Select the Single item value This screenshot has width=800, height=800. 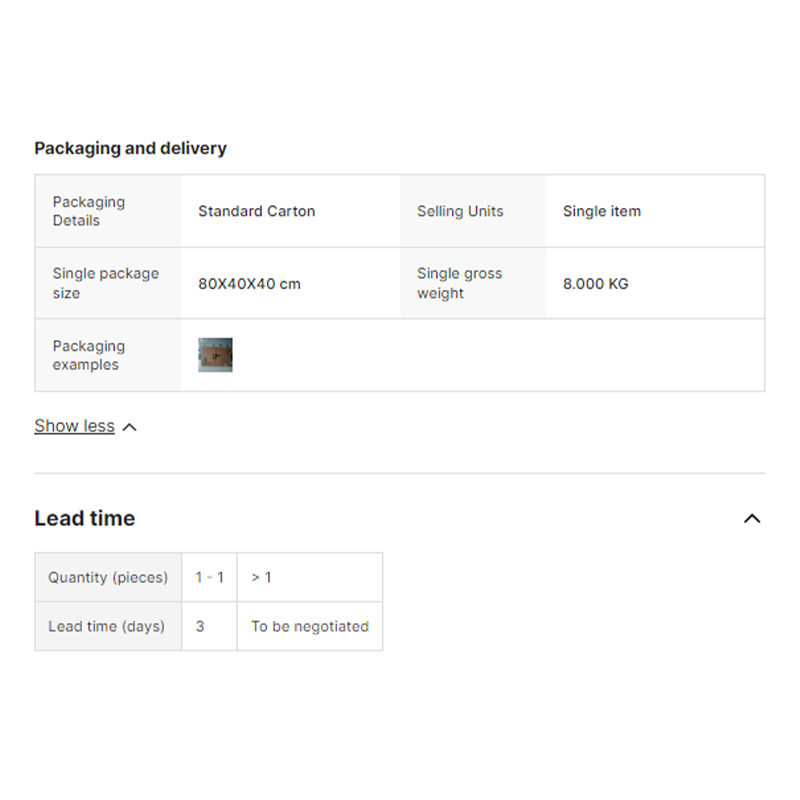pos(602,211)
